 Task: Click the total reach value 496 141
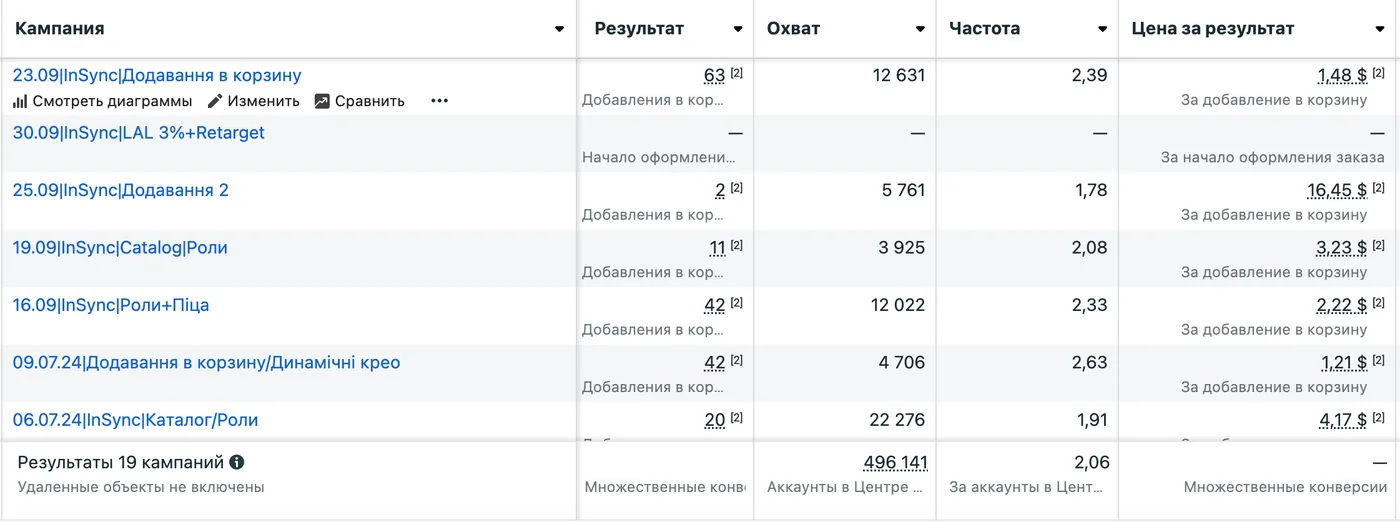click(895, 462)
